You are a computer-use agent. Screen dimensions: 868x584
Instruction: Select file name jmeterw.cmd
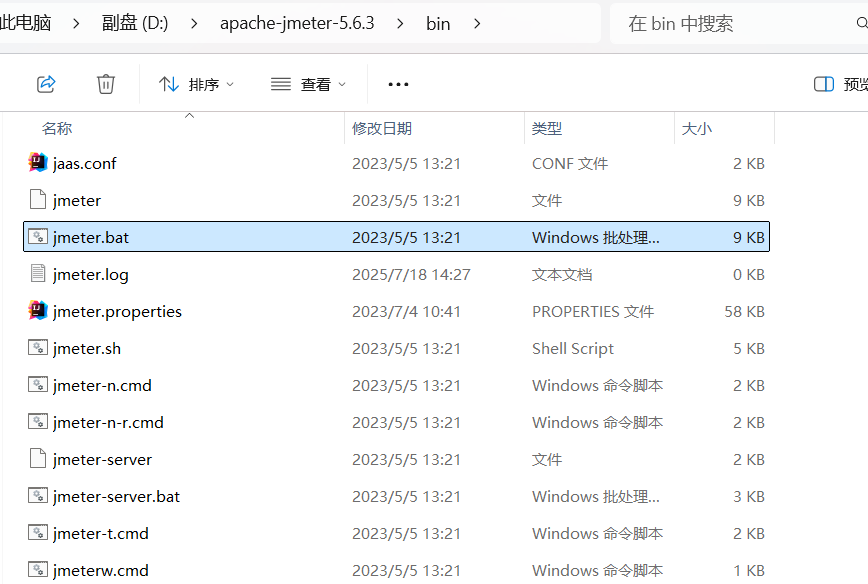pos(101,571)
